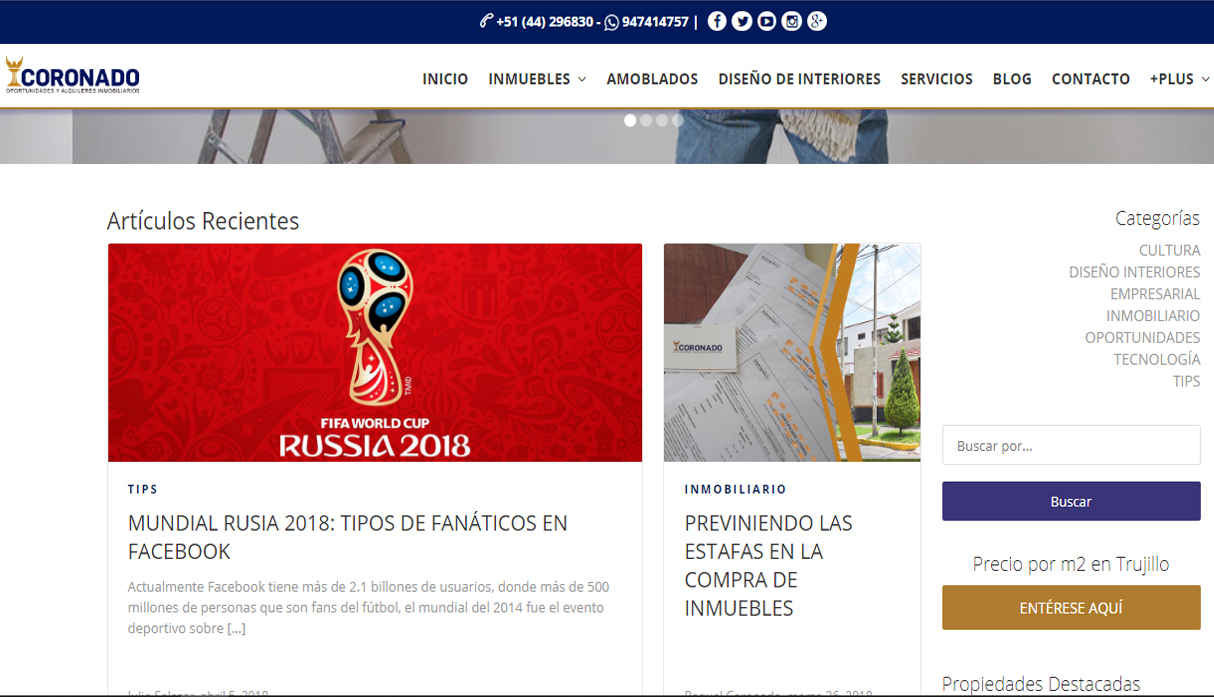Focus the 'Buscar por...' search field
This screenshot has height=697, width=1214.
pyautogui.click(x=1071, y=445)
